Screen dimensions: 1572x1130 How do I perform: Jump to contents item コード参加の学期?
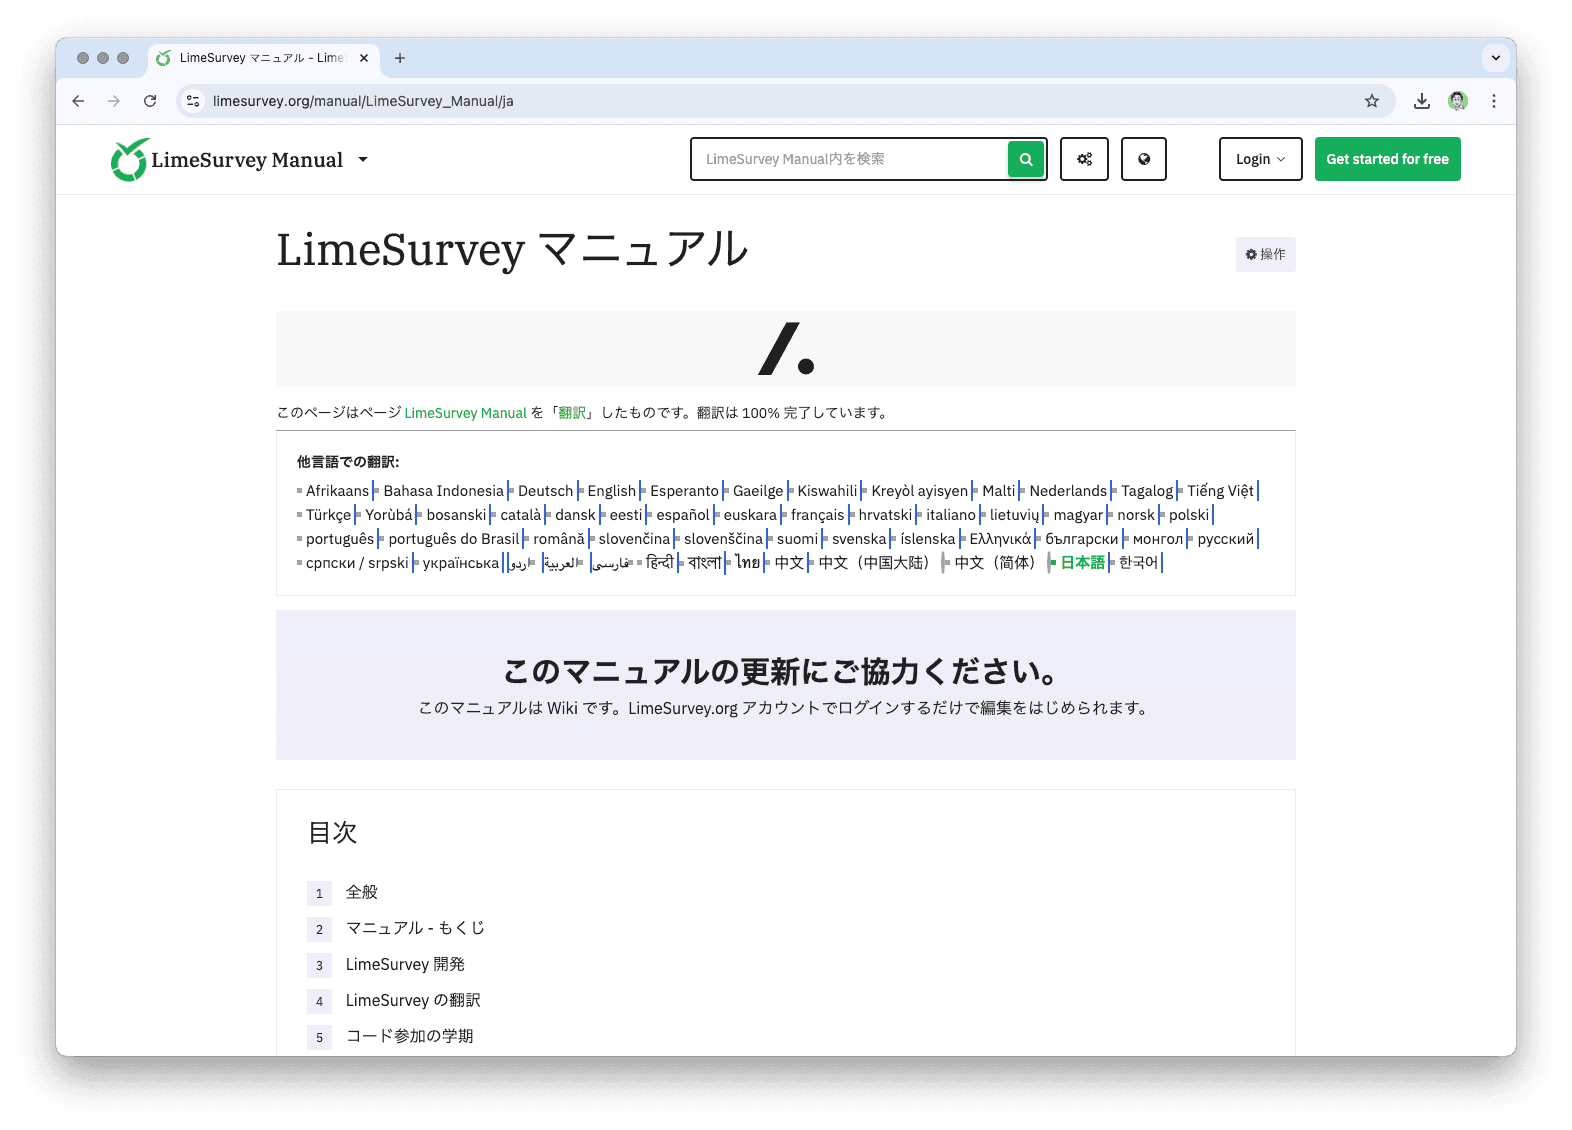coord(410,1036)
